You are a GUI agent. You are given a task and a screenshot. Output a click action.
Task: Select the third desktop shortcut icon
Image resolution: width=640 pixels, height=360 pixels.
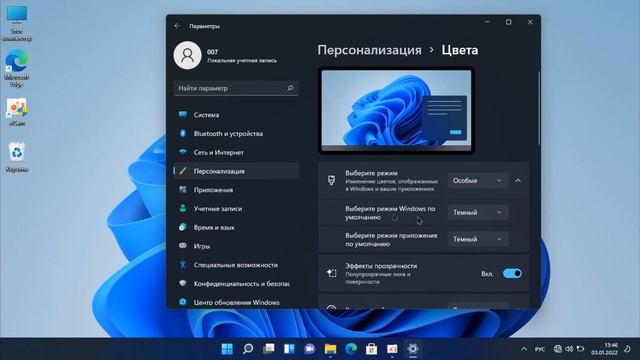click(x=17, y=112)
